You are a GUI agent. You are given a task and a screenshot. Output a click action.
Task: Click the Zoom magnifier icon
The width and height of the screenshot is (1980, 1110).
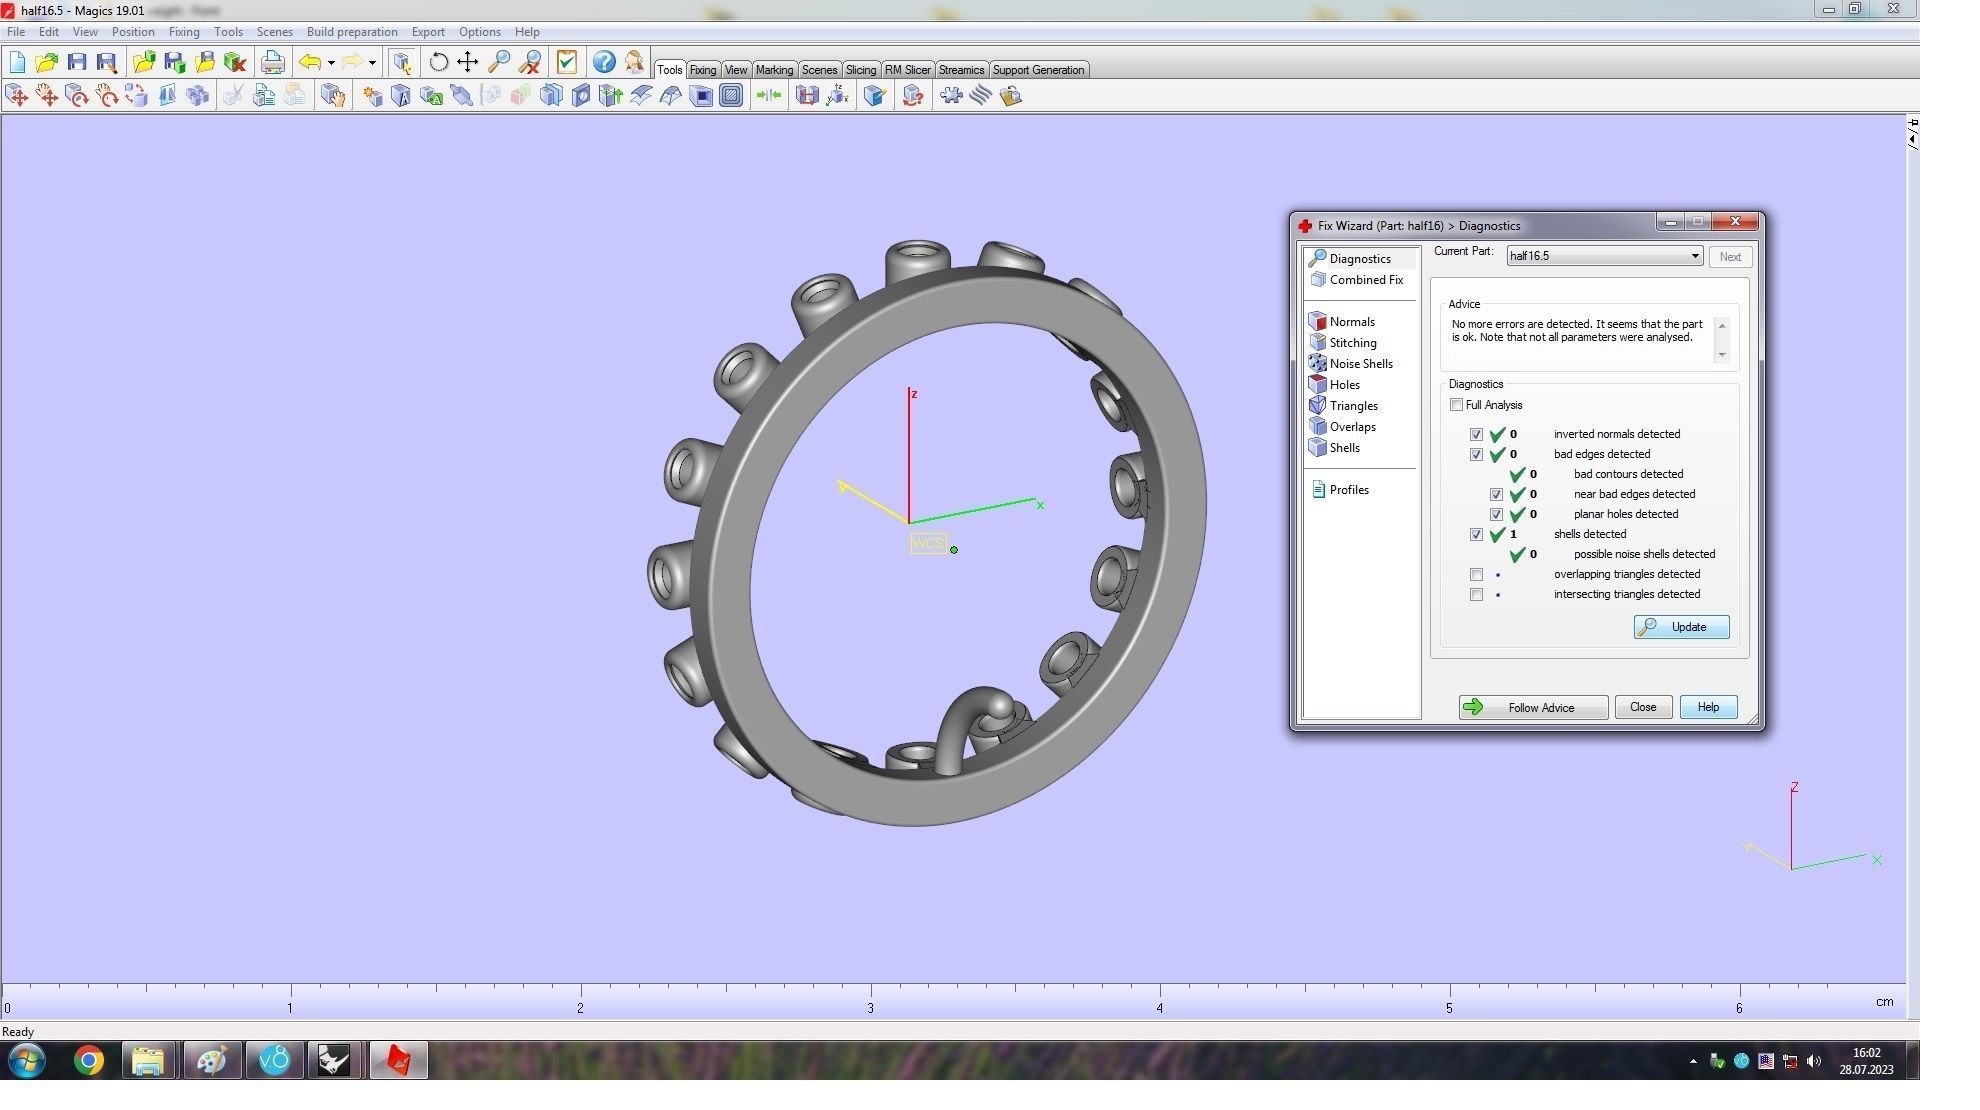pos(498,62)
